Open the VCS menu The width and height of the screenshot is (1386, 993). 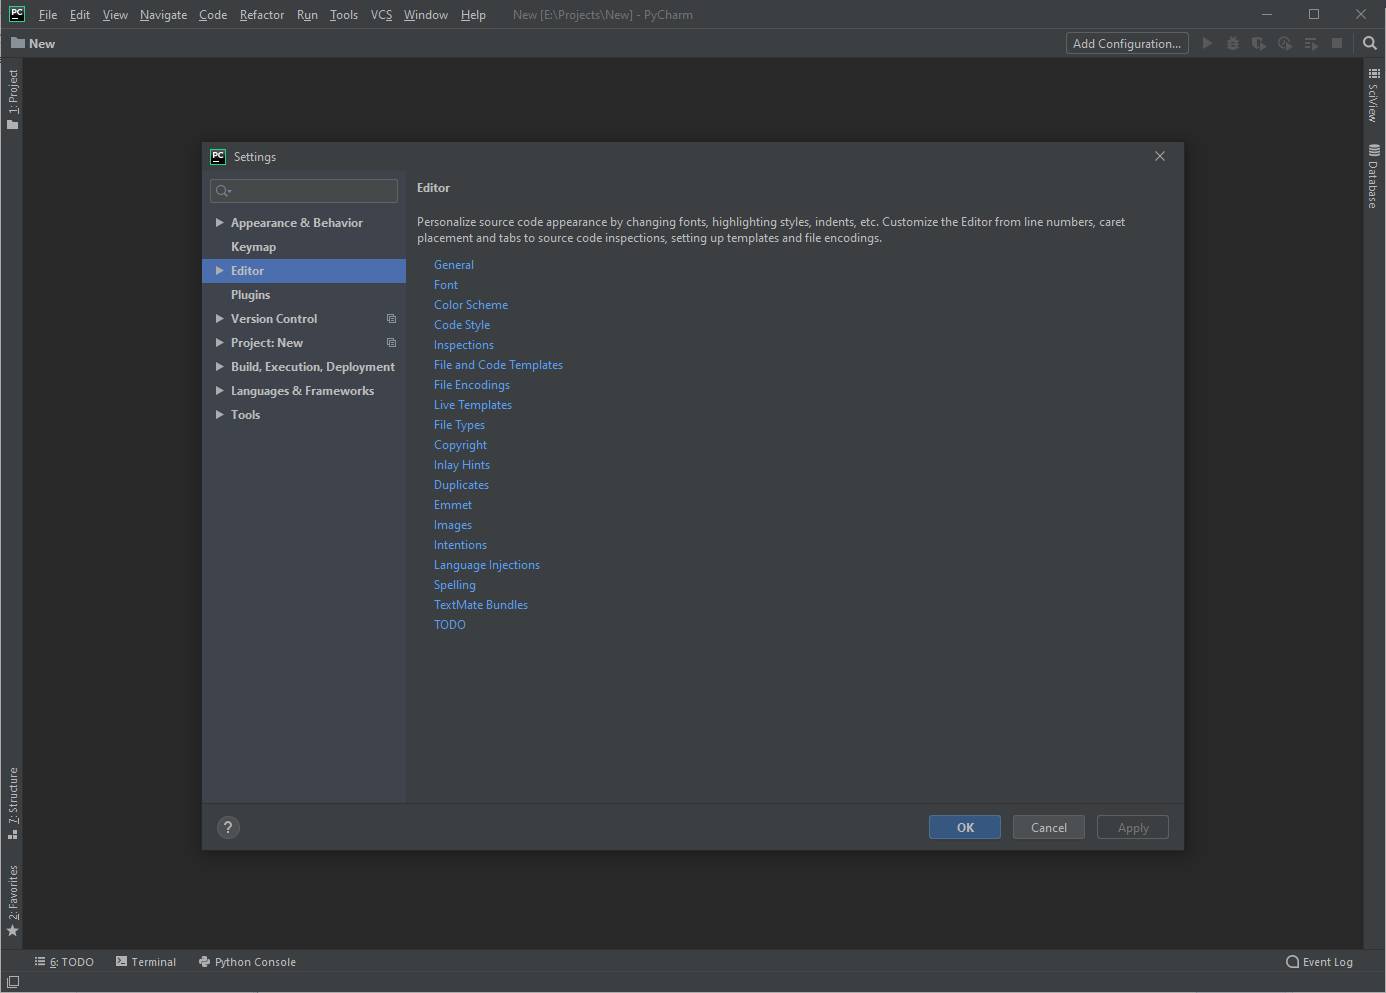381,15
